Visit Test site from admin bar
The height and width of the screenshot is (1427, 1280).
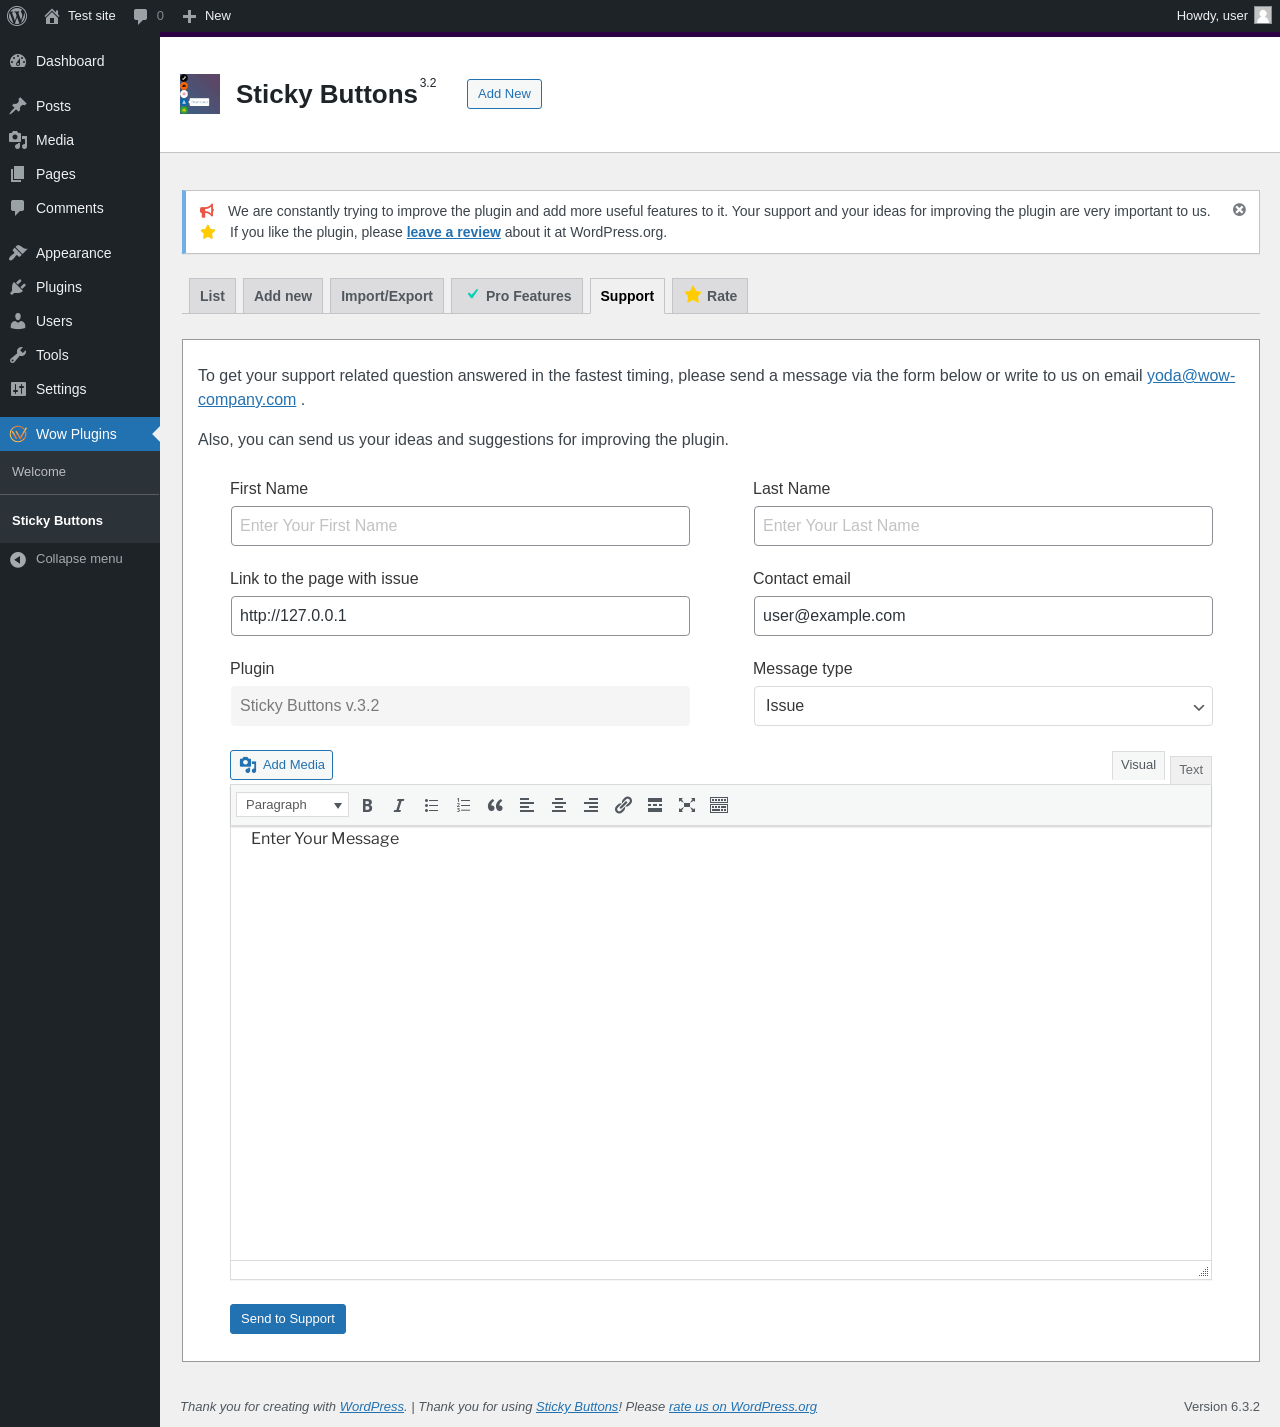pyautogui.click(x=80, y=16)
